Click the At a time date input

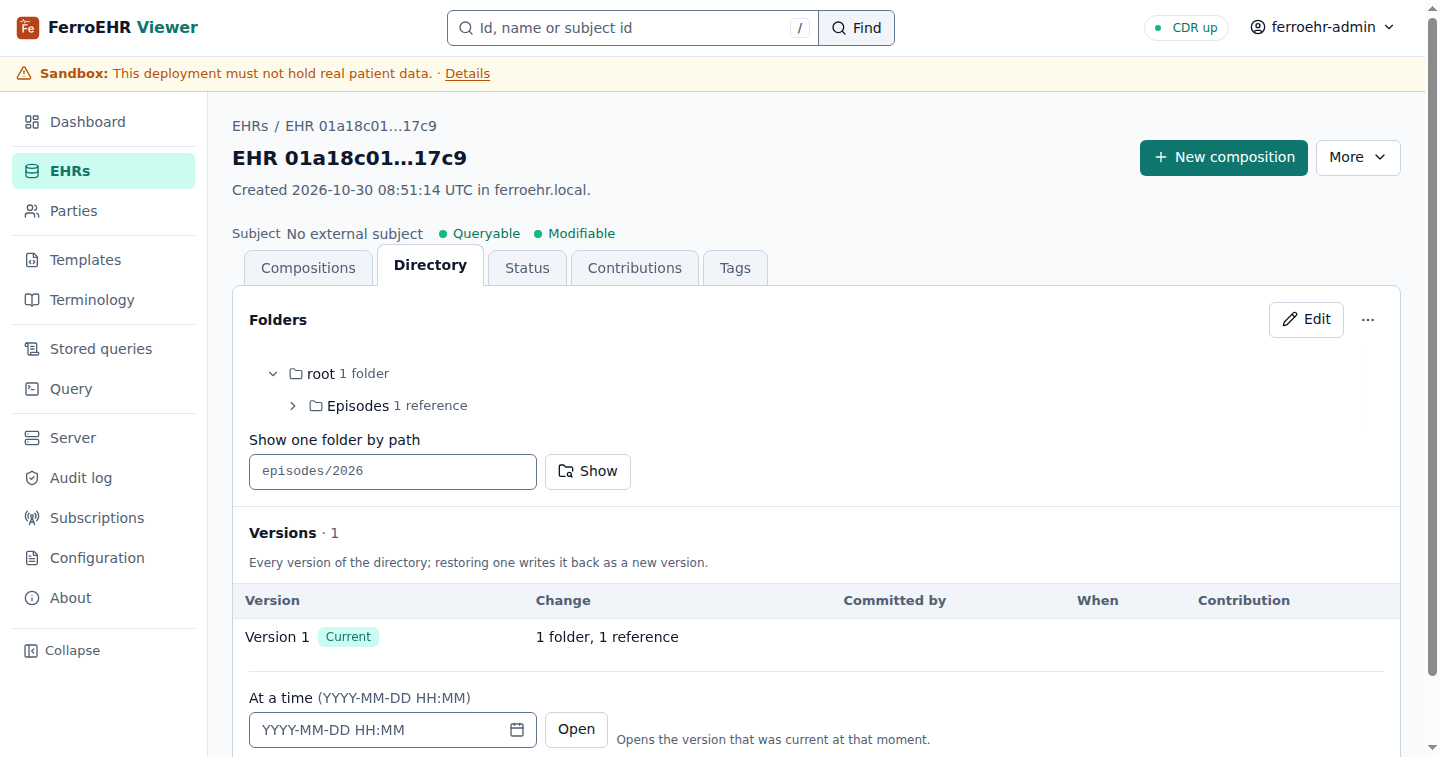point(393,730)
